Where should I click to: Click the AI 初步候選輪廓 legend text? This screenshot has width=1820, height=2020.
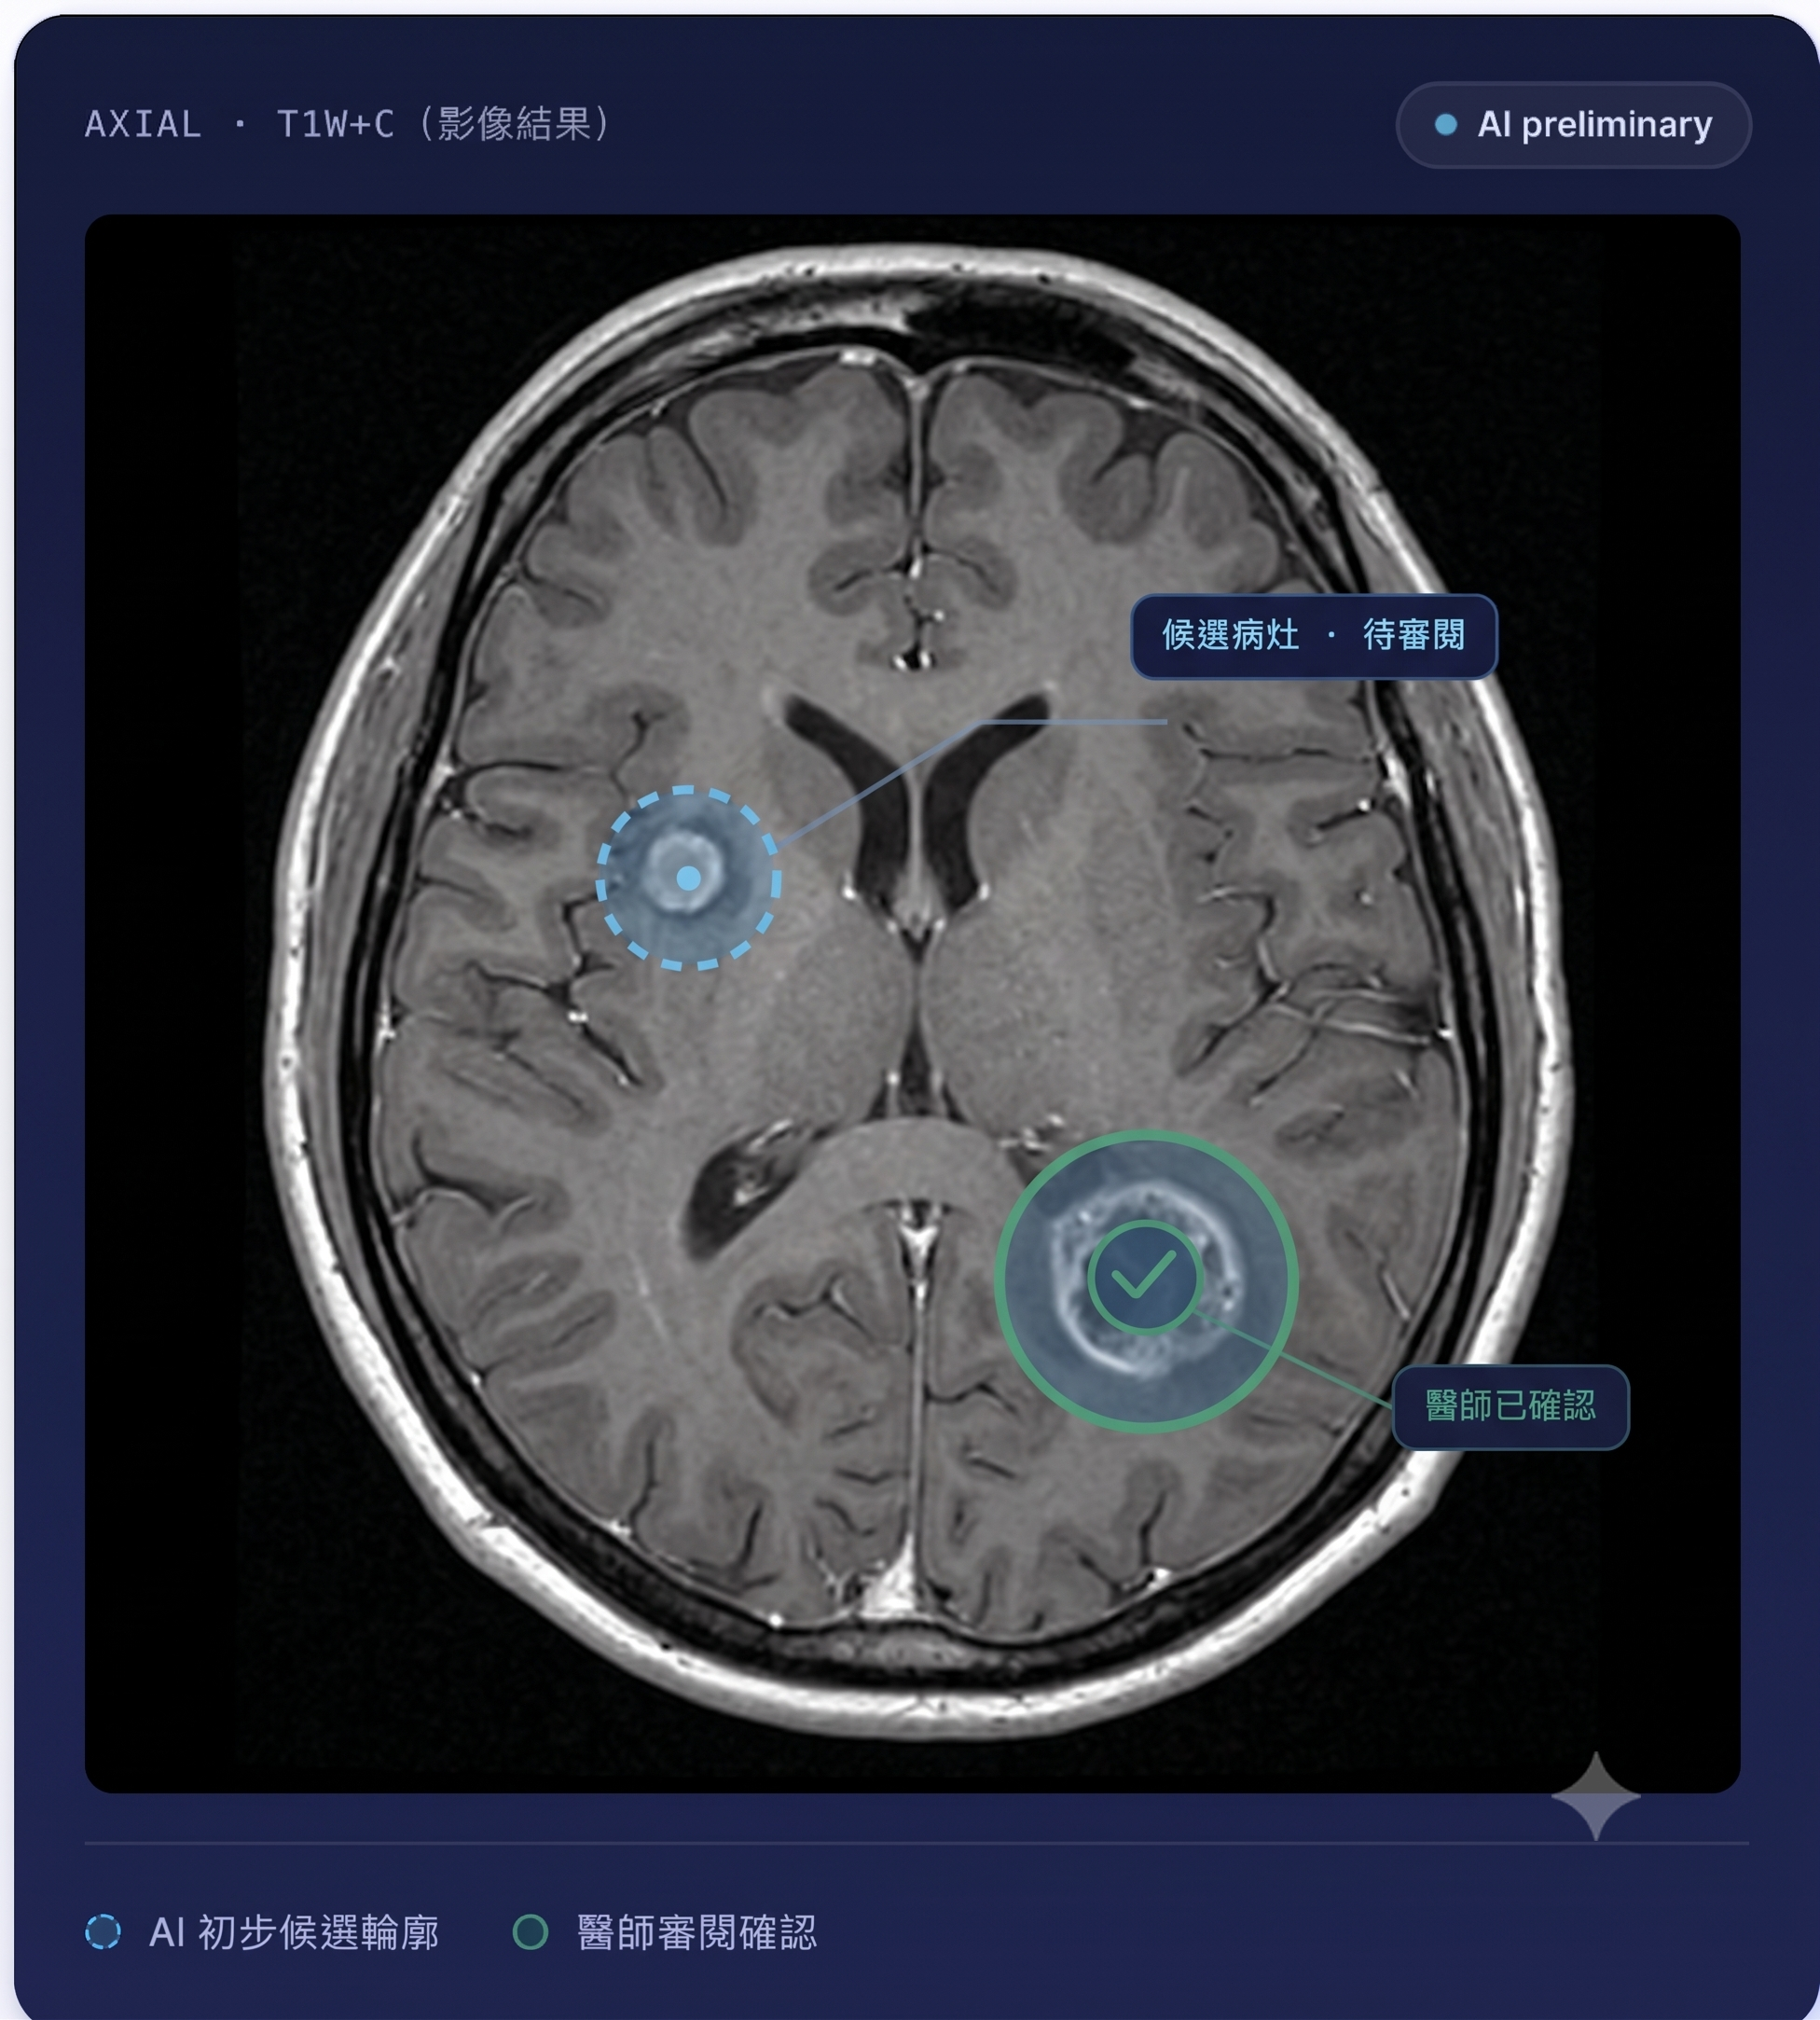[x=294, y=1932]
